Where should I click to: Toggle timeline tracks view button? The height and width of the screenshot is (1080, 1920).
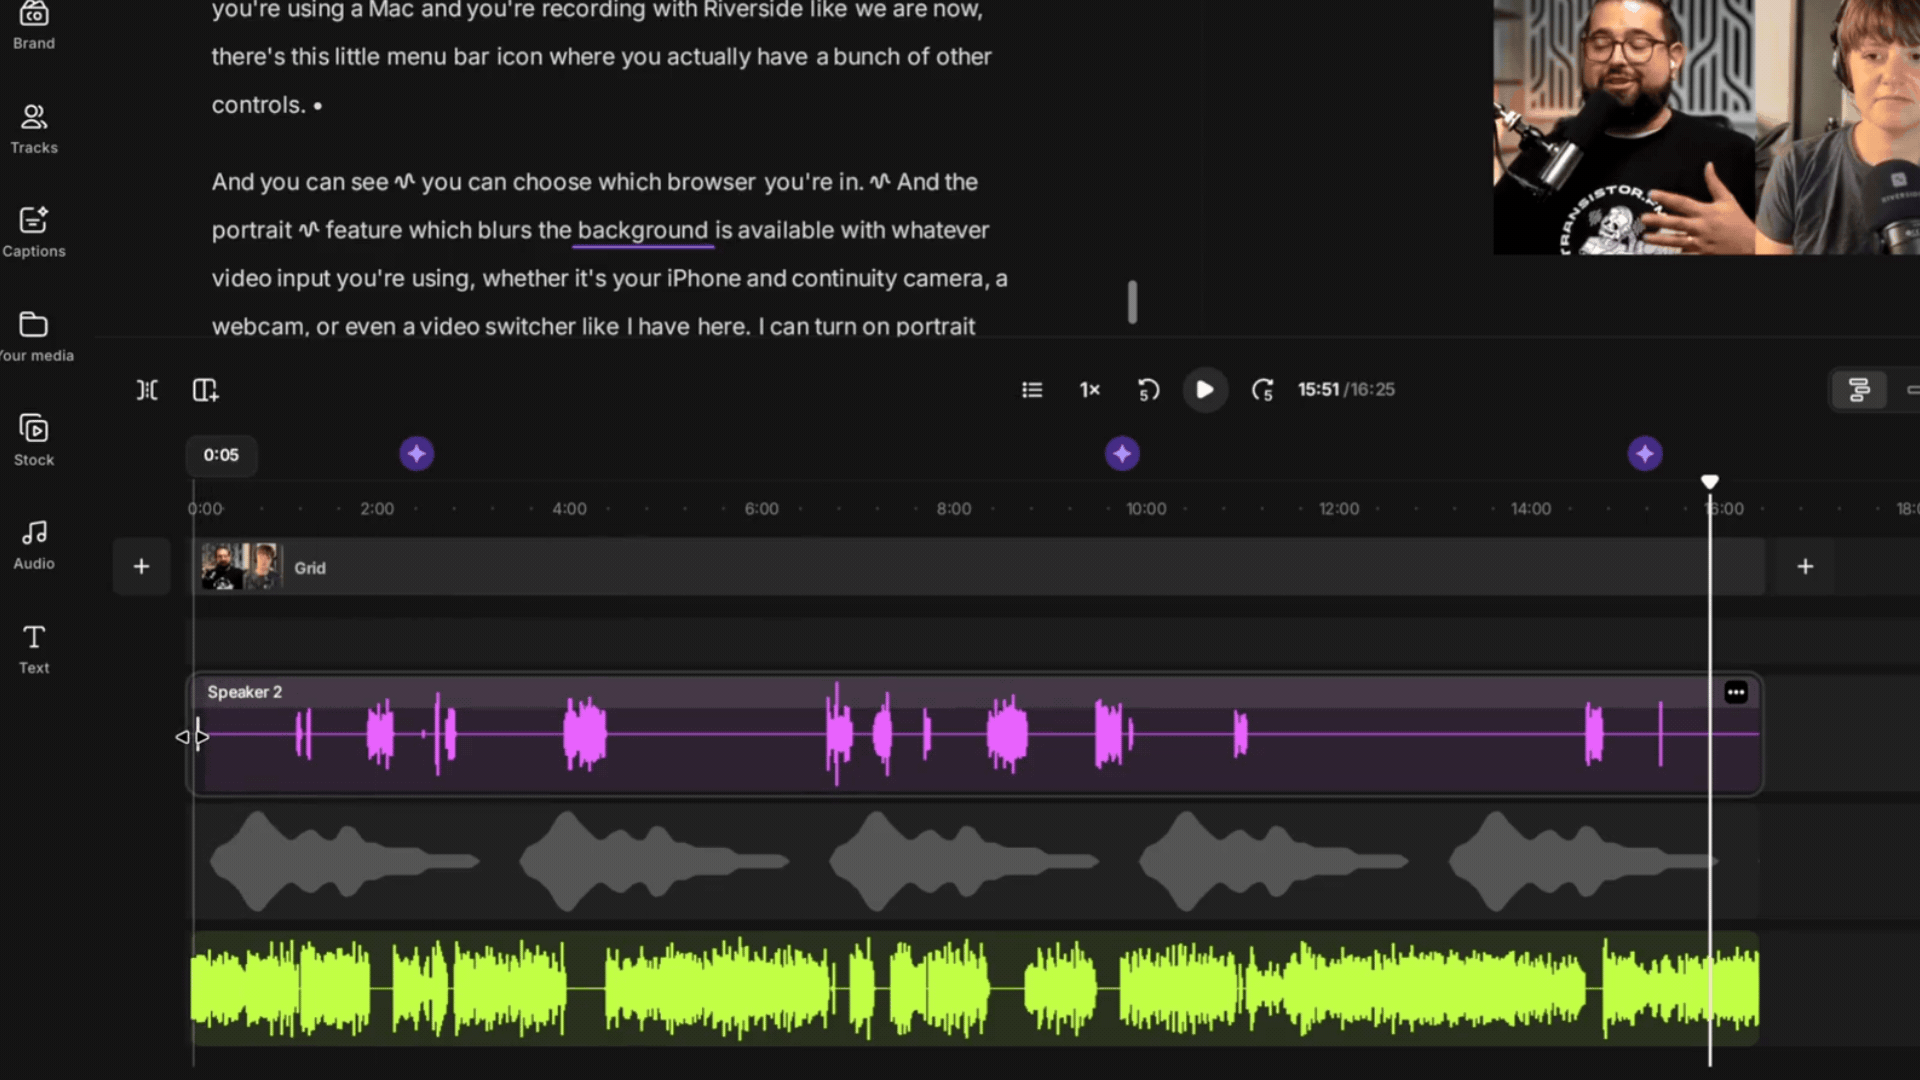click(1859, 390)
